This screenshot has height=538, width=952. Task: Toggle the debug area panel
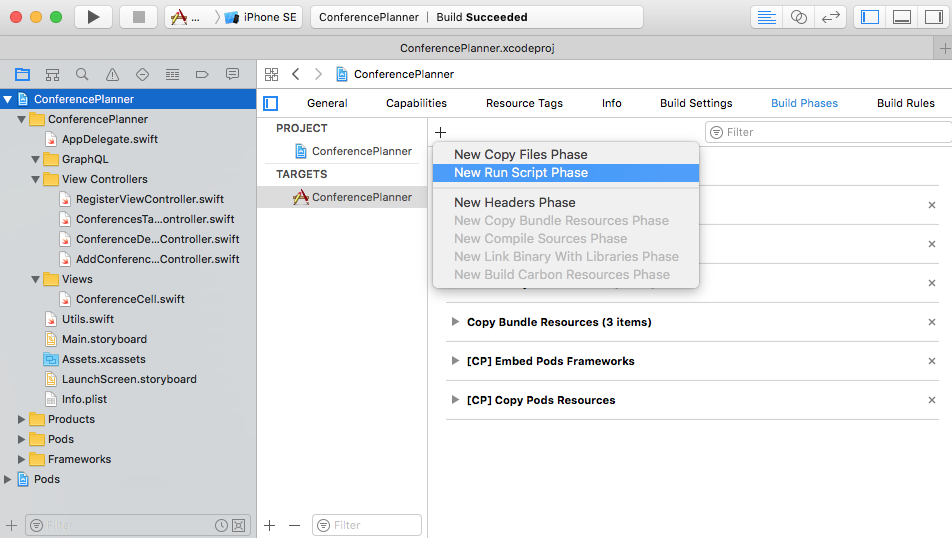(x=902, y=17)
